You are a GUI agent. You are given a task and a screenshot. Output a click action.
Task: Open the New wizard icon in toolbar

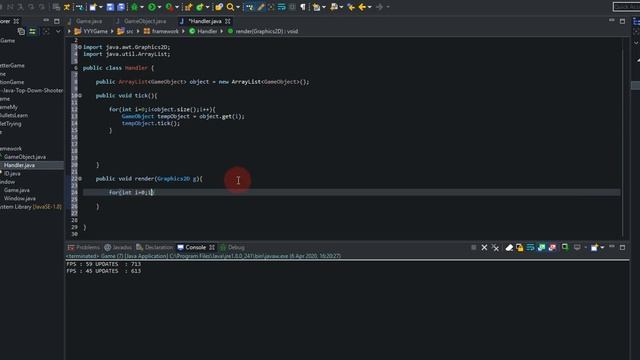tap(93, 7)
